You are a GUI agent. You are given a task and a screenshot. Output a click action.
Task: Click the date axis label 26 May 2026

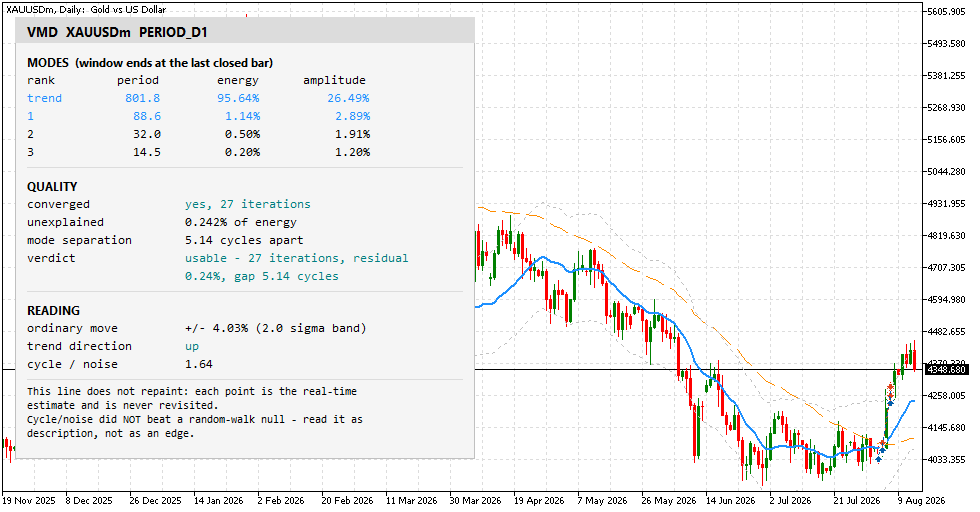coord(669,501)
